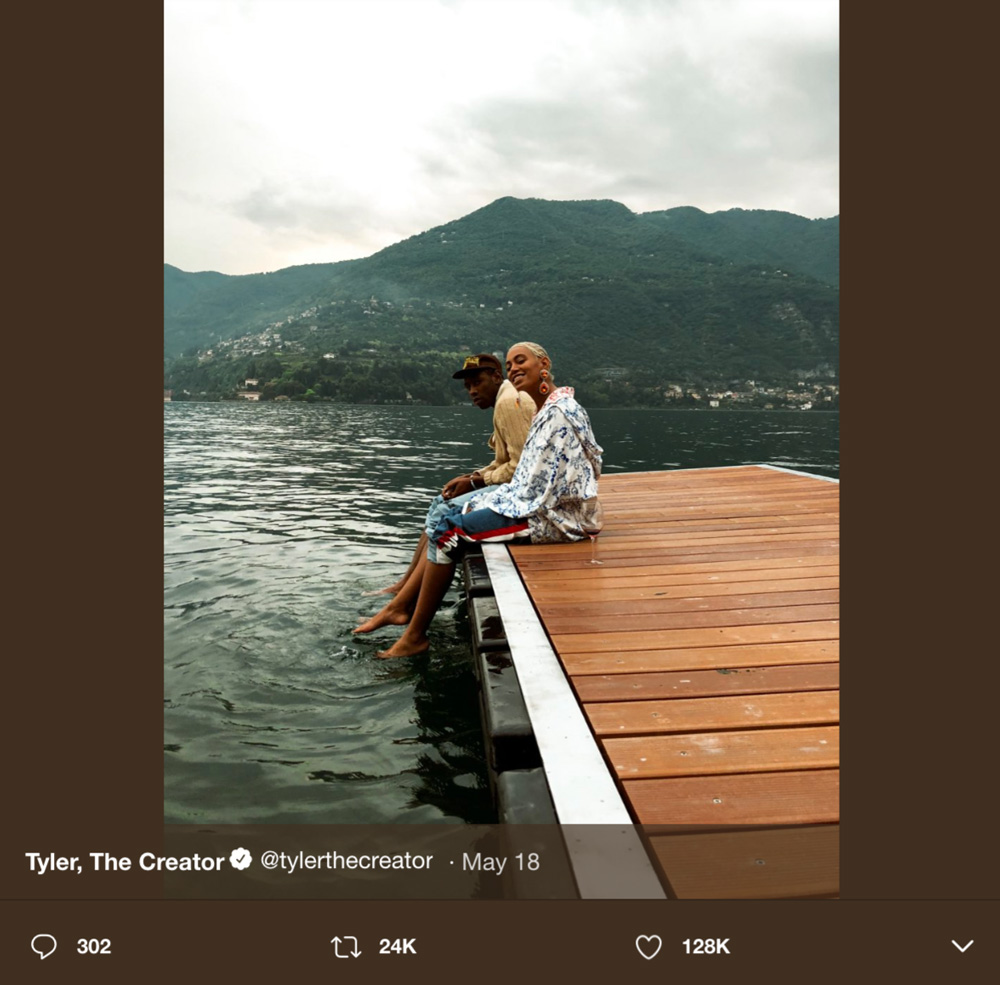Click the woman's orange earring in the photo

545,383
